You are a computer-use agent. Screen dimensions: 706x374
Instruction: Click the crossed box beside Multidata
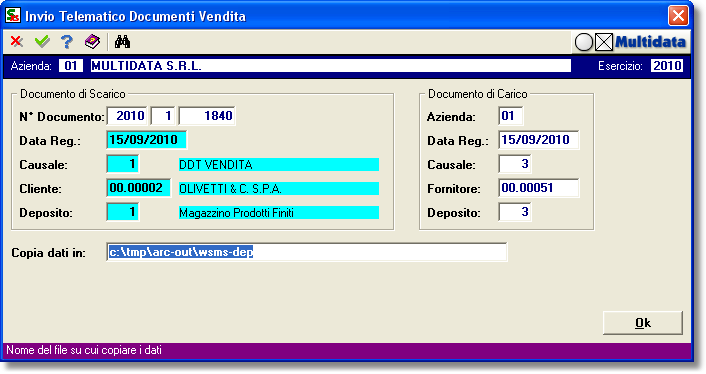coord(604,42)
